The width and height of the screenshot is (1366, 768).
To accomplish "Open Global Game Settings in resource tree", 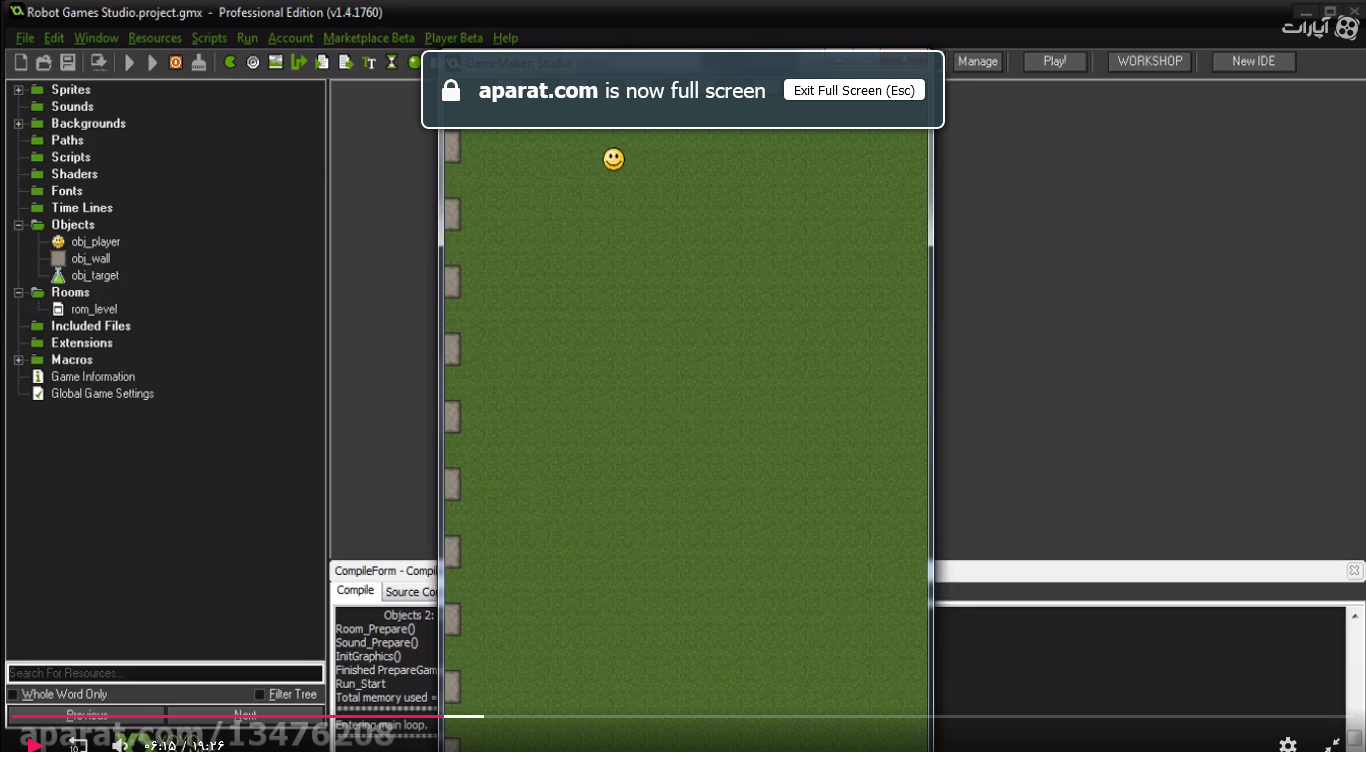I will (103, 394).
